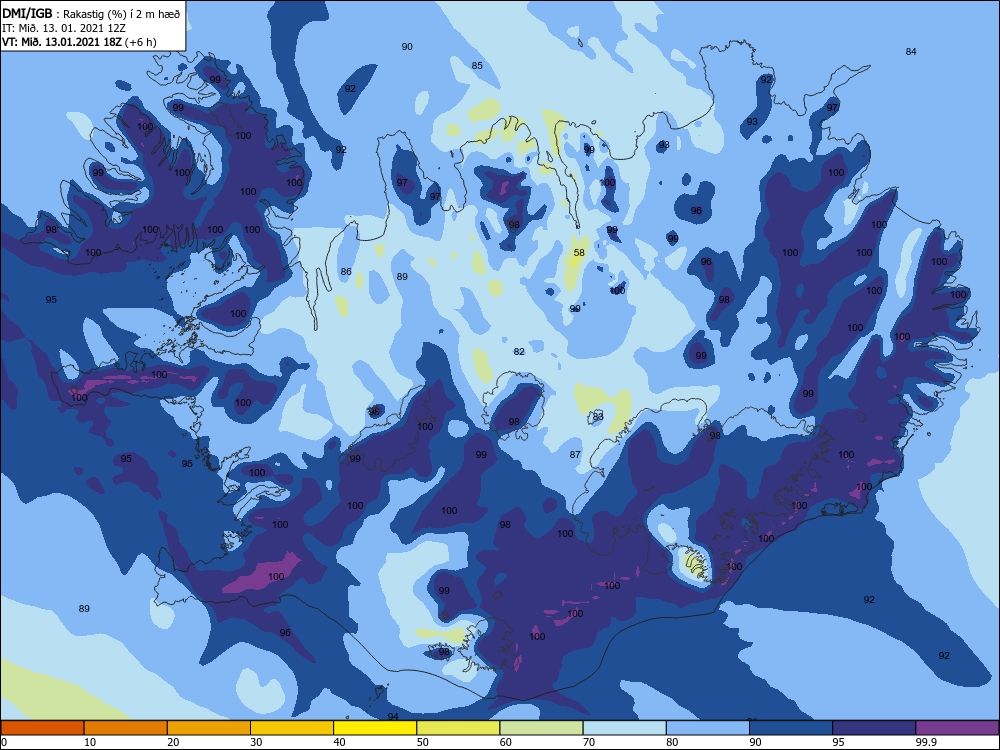Select the dark blue 90–95 legend swatch
1000x750 pixels.
click(791, 728)
